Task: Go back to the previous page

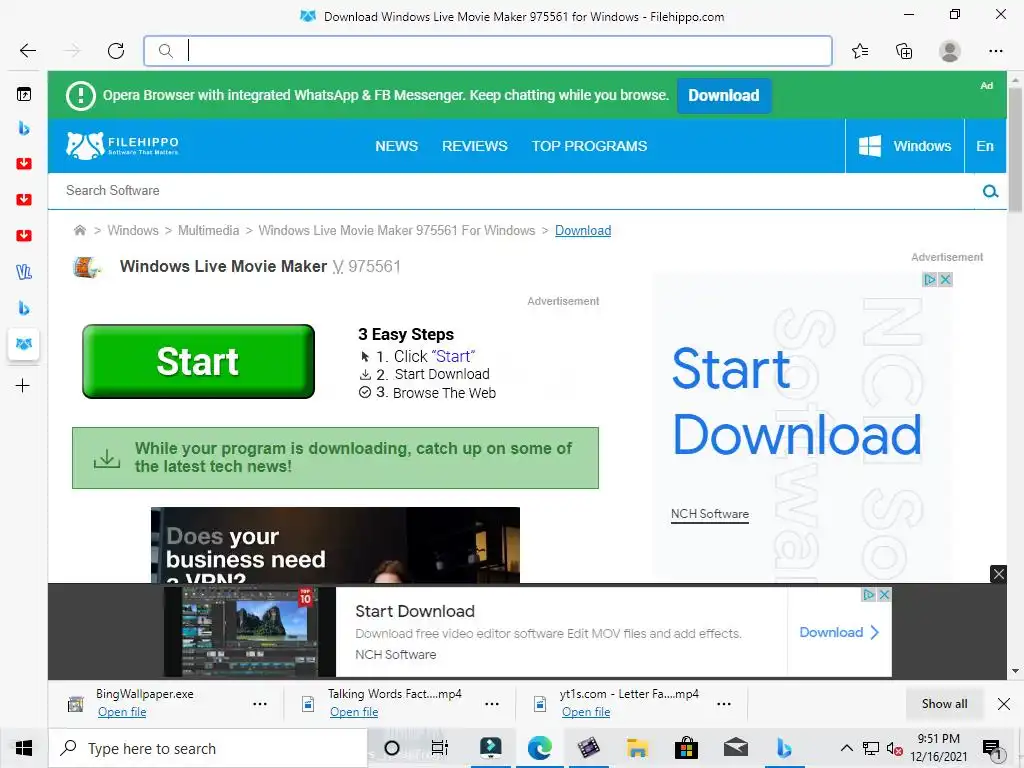Action: [x=27, y=50]
